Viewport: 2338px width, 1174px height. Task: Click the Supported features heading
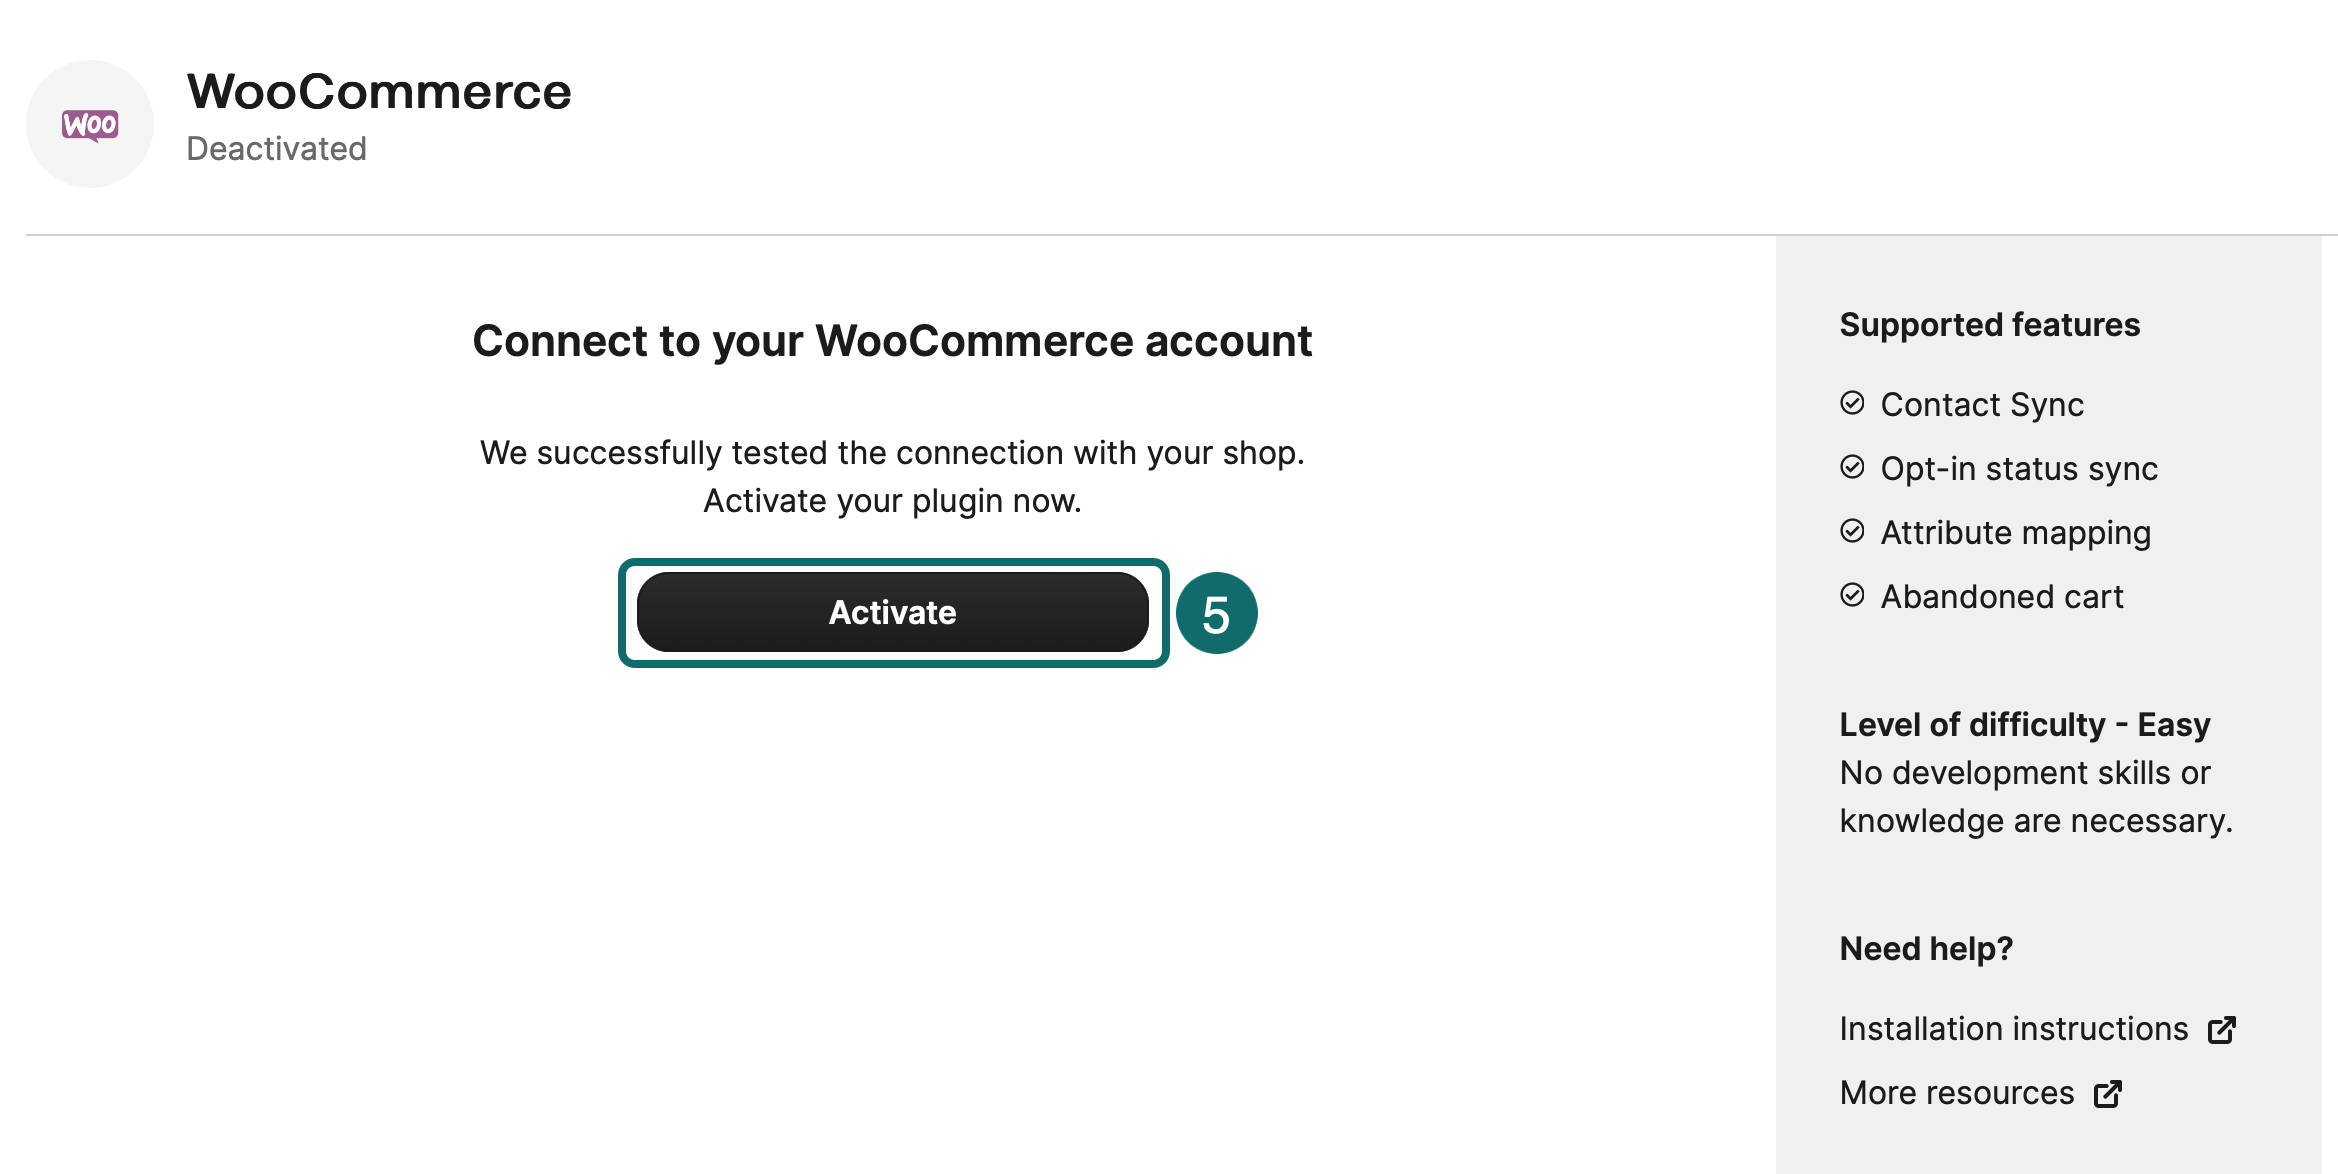pos(1990,325)
